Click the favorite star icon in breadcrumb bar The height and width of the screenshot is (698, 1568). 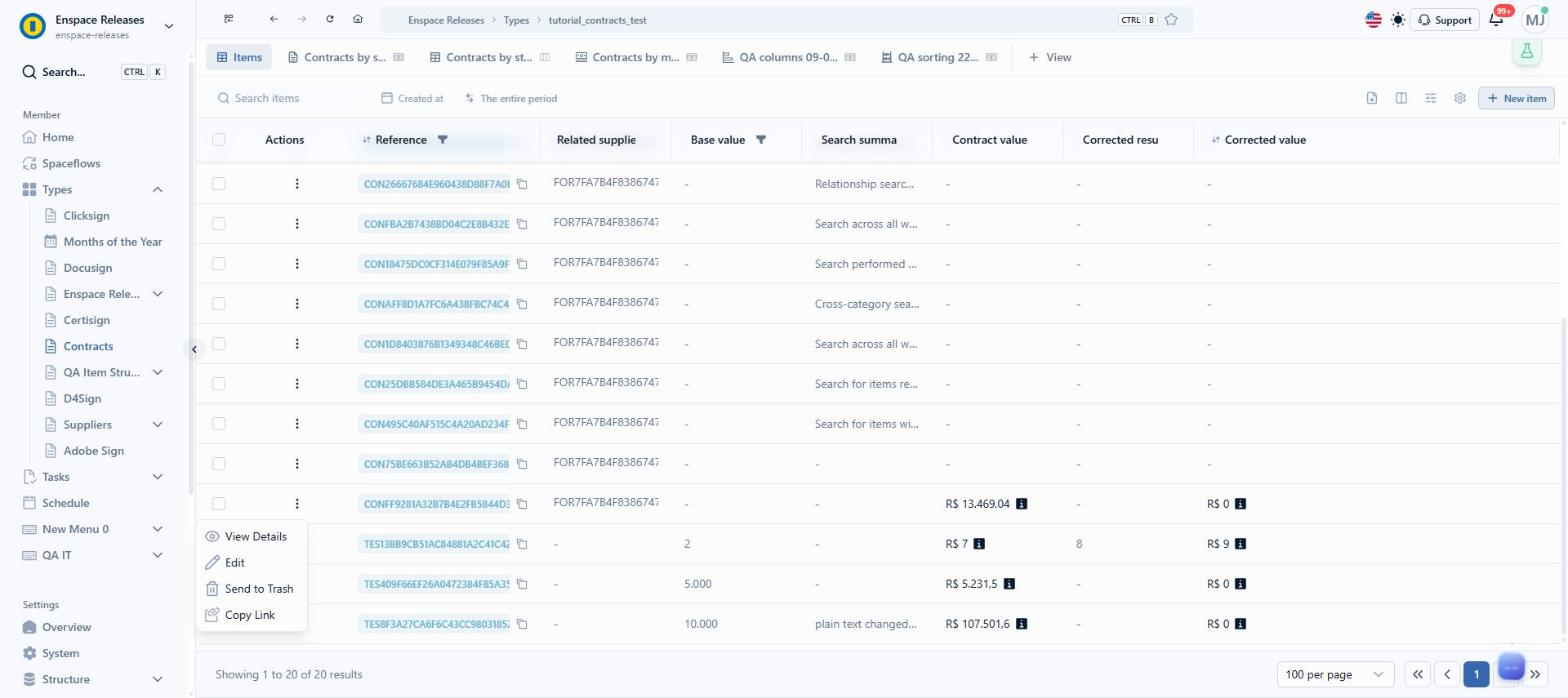point(1171,20)
